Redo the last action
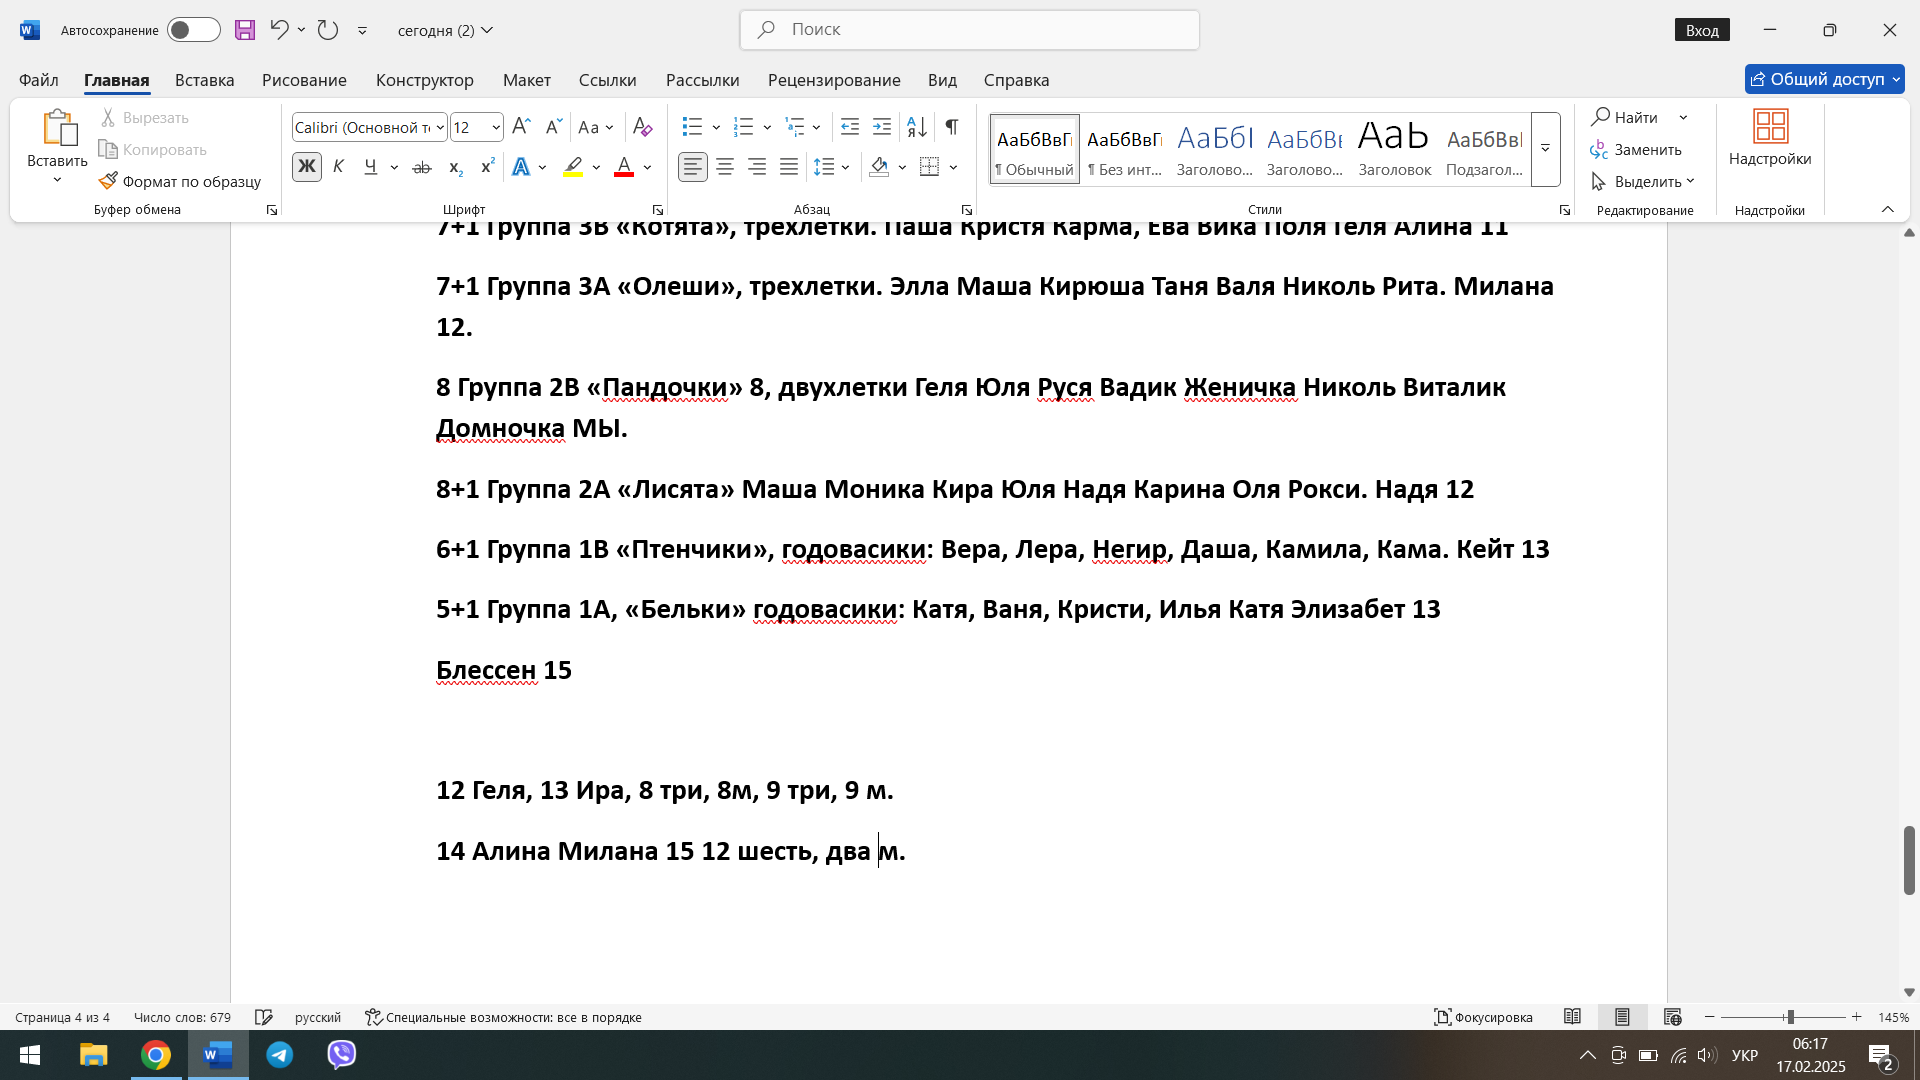 point(328,30)
